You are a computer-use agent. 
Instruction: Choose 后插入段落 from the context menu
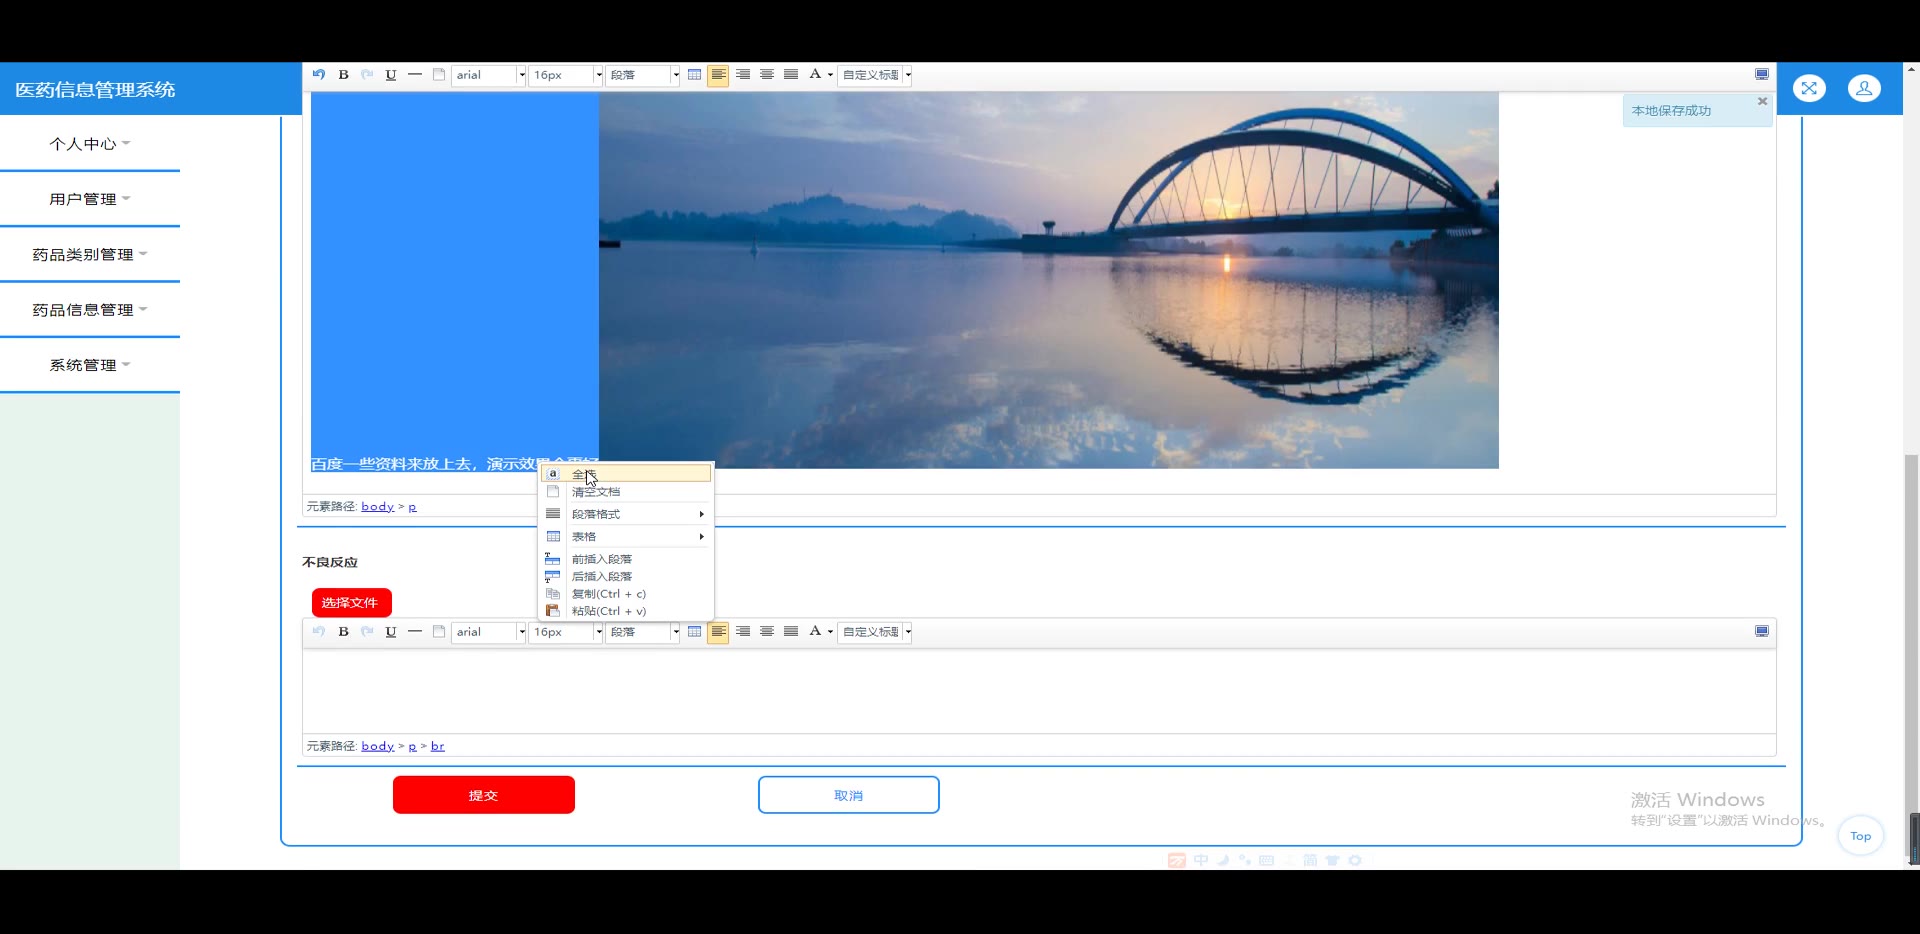[626, 577]
